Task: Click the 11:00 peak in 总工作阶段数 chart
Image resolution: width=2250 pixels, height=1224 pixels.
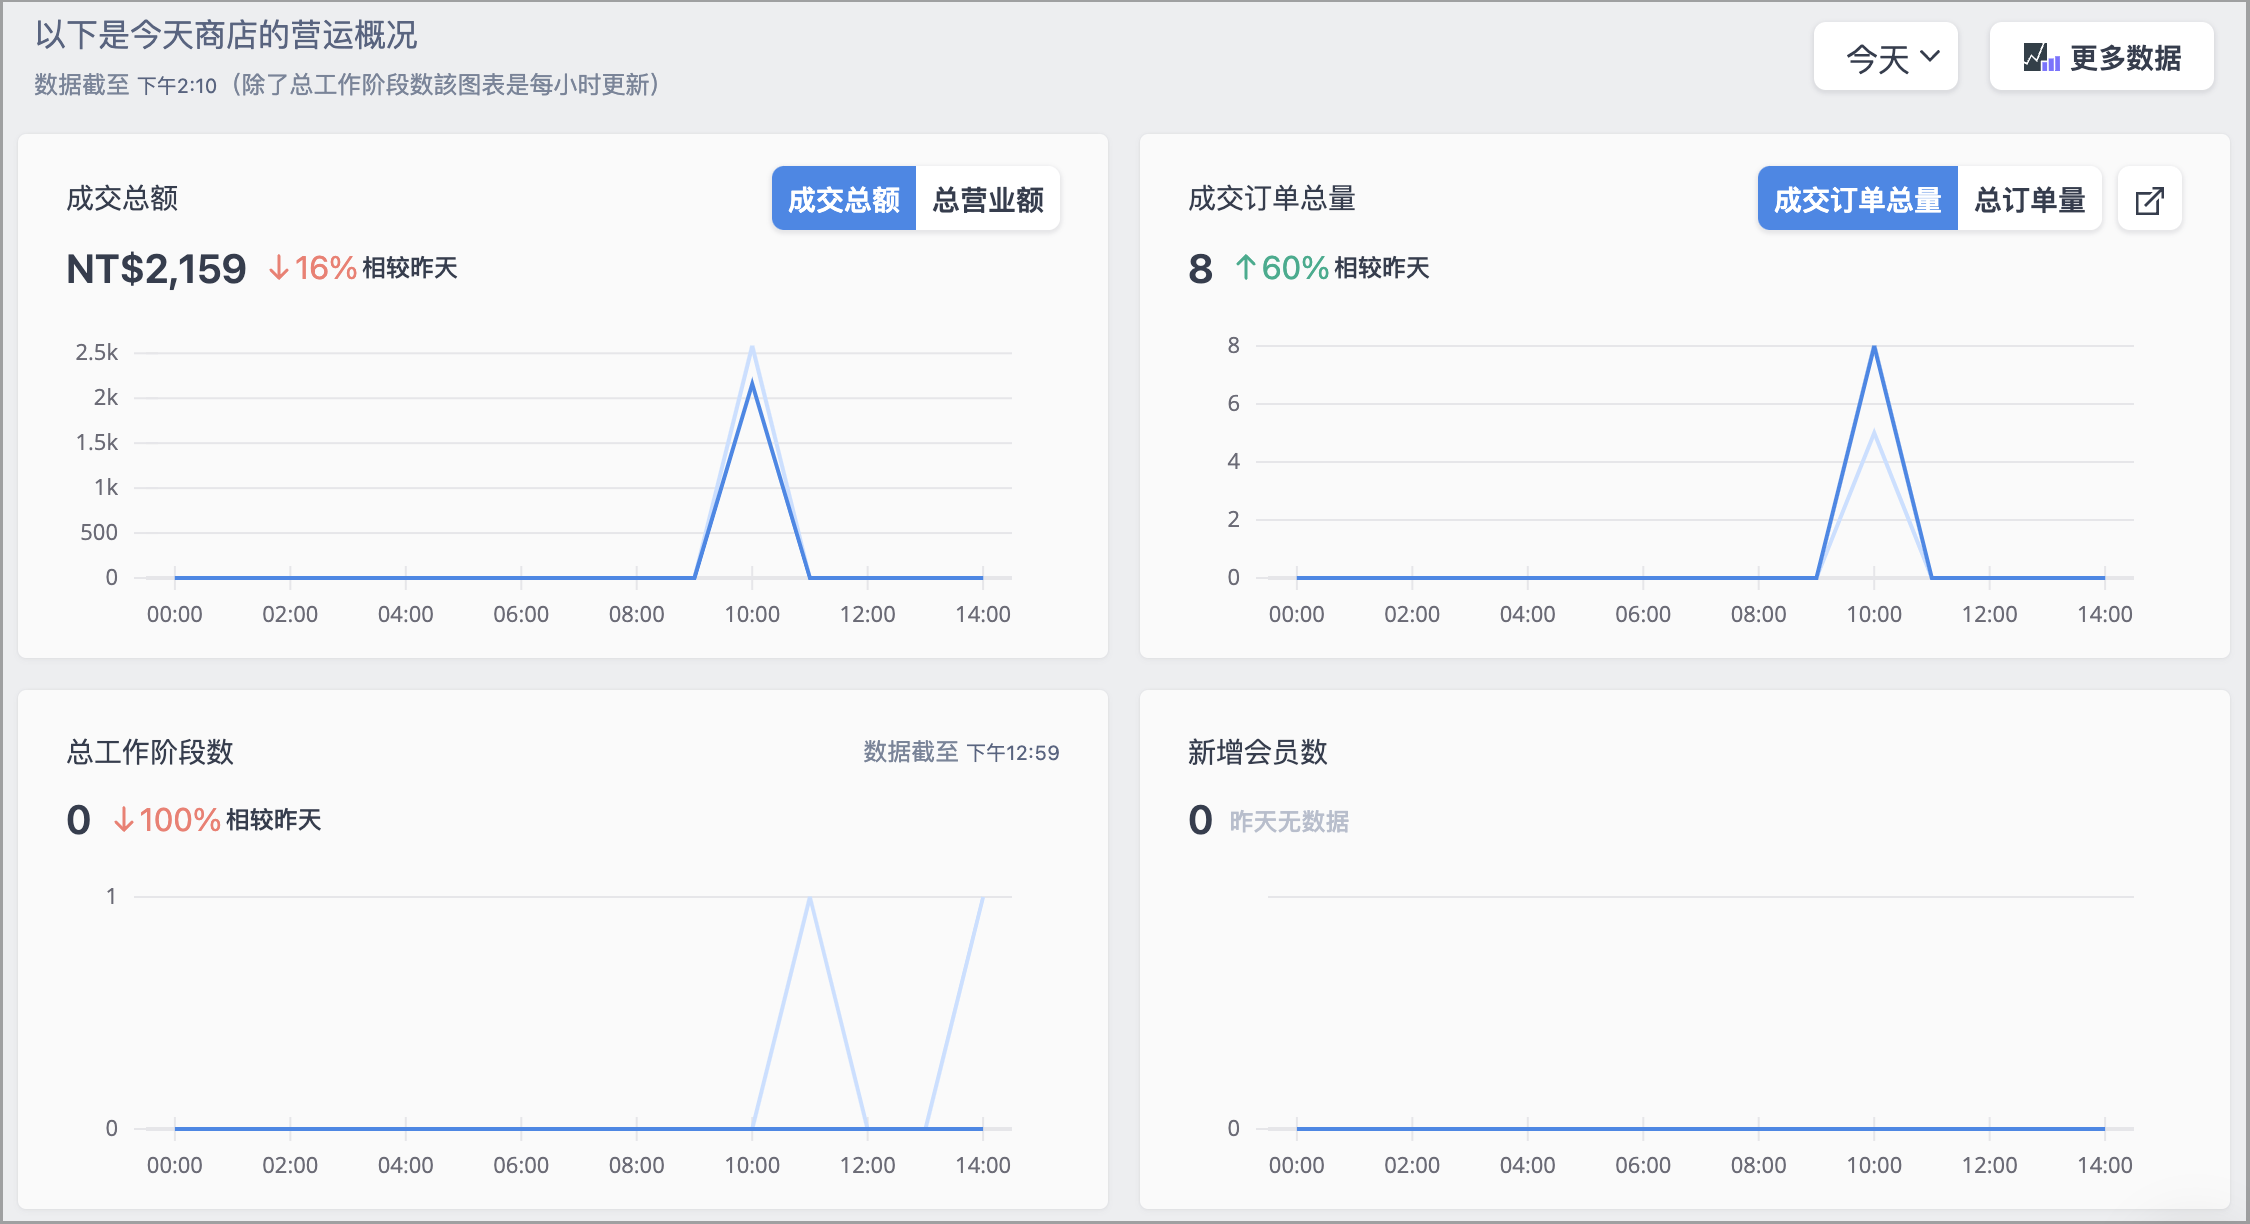Action: point(810,898)
